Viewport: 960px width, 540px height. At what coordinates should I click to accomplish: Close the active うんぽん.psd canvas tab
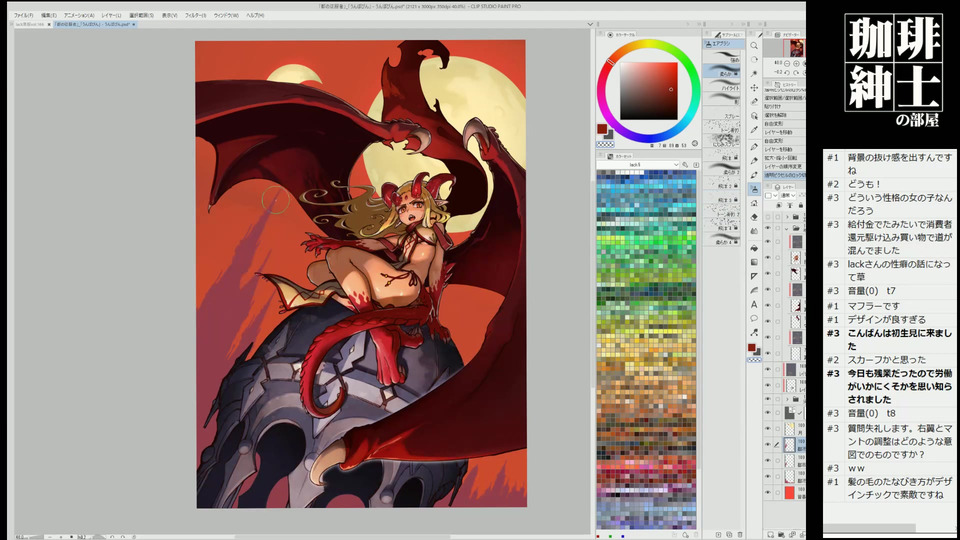pos(134,24)
